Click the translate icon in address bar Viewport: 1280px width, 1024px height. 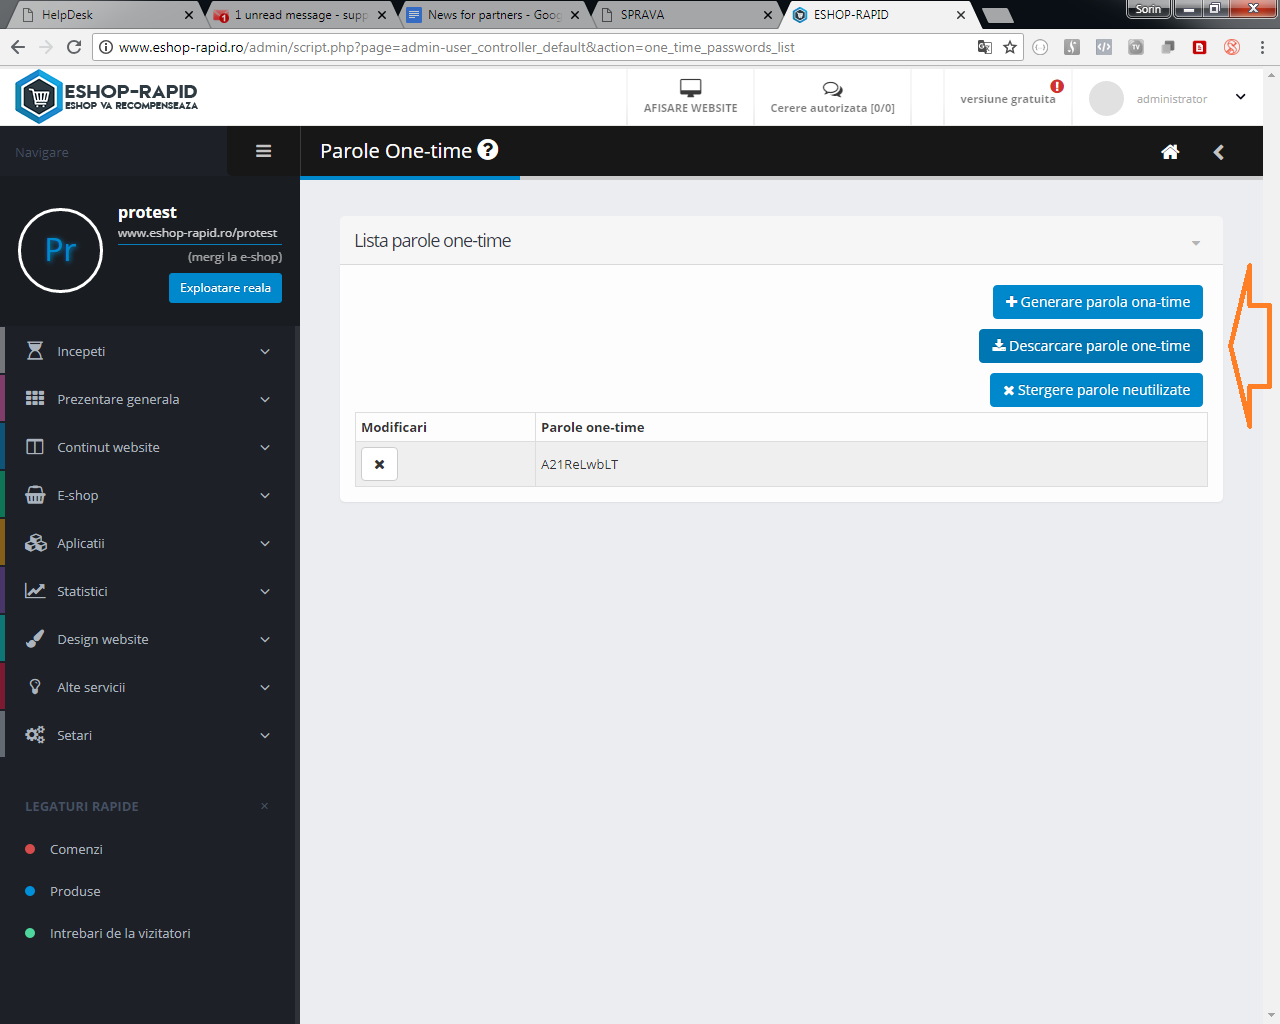985,47
